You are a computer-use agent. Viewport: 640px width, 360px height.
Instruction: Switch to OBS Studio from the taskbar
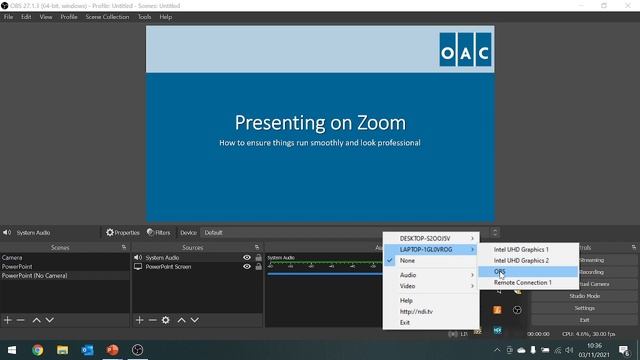click(138, 350)
